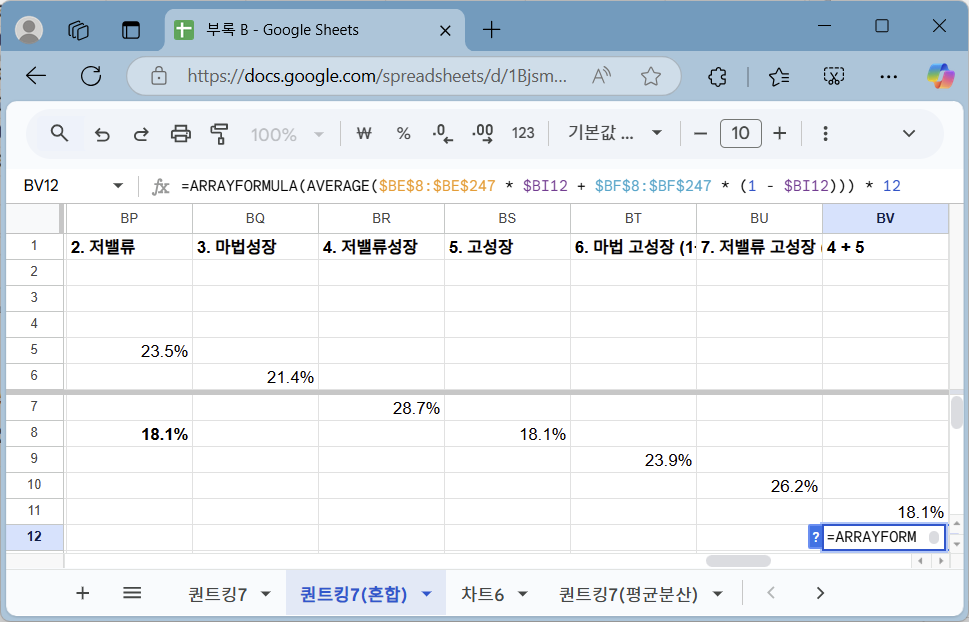This screenshot has width=969, height=622.
Task: Switch to the 퀀트킹7(평균분산) sheet tab
Action: 628,595
